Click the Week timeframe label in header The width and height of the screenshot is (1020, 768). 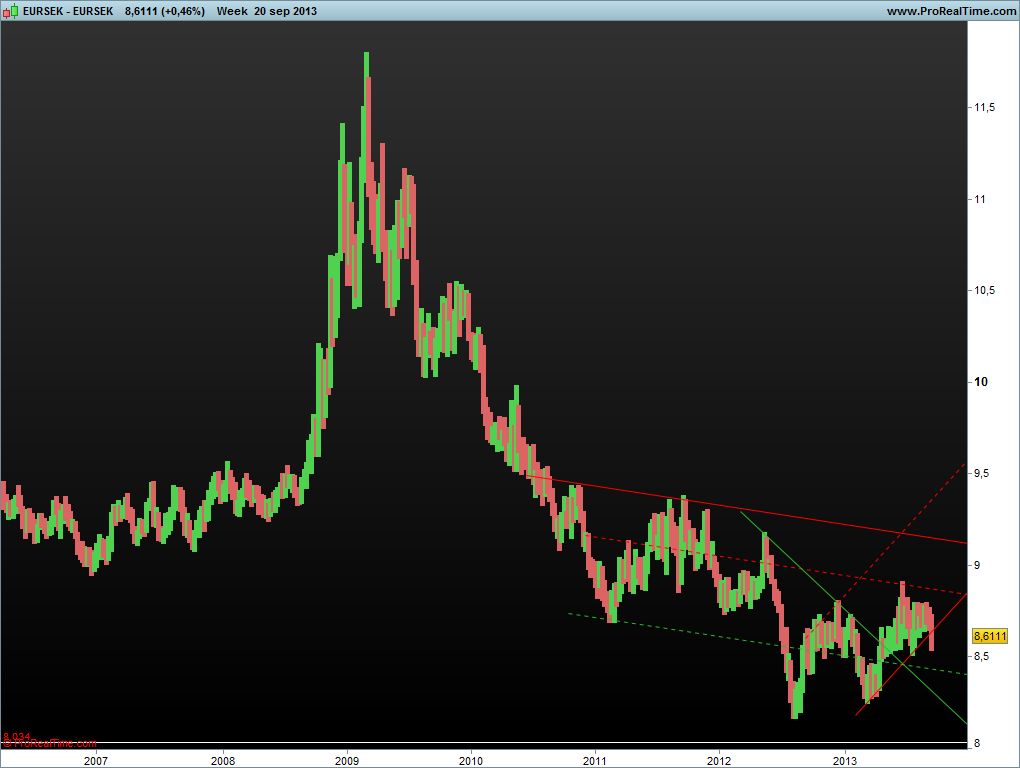[232, 10]
